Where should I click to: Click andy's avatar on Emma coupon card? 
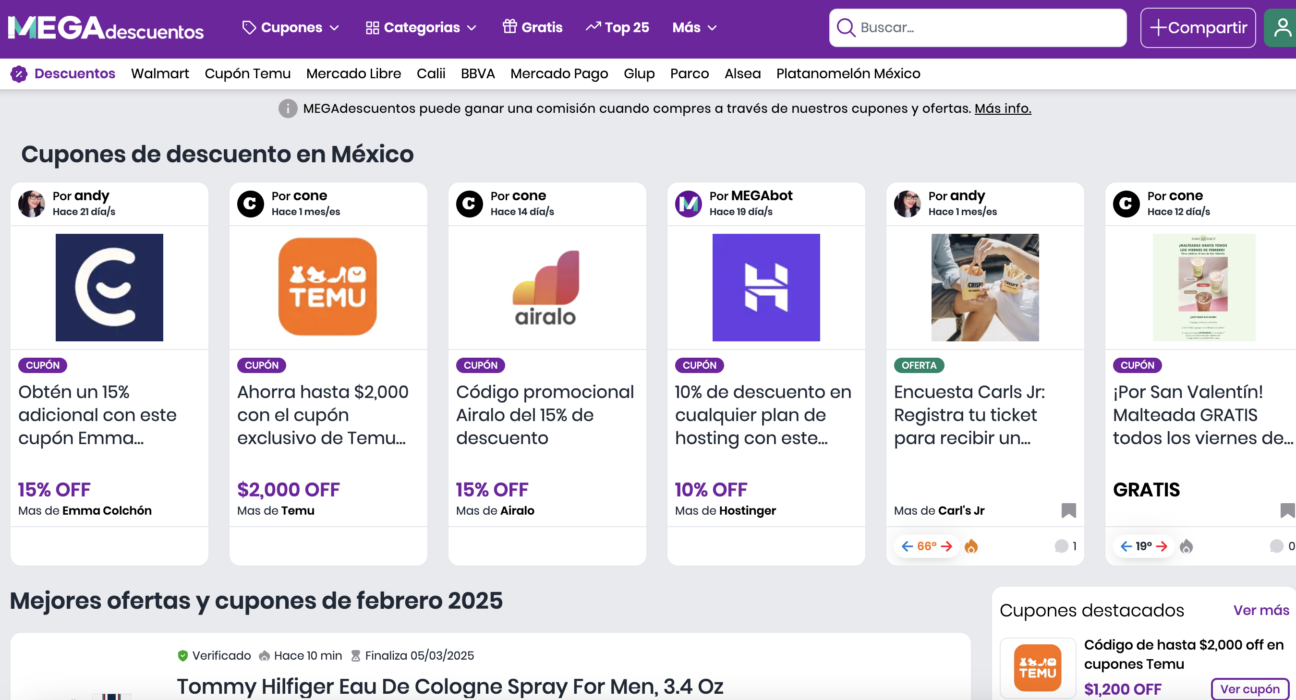point(32,204)
